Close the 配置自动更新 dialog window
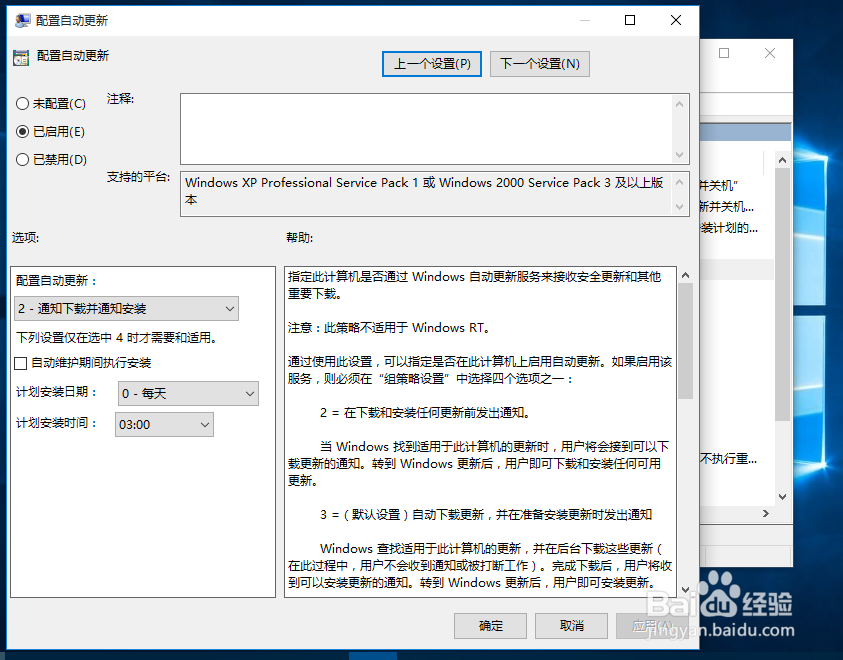 [676, 20]
